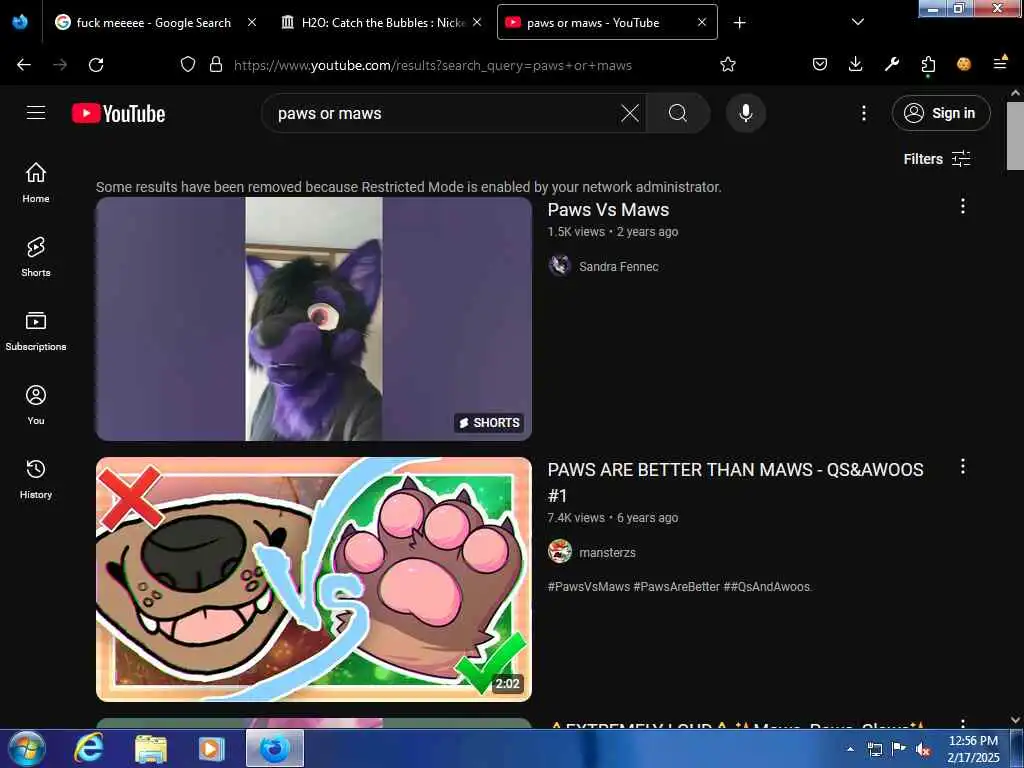
Task: Open Shorts in the sidebar
Action: pos(36,257)
